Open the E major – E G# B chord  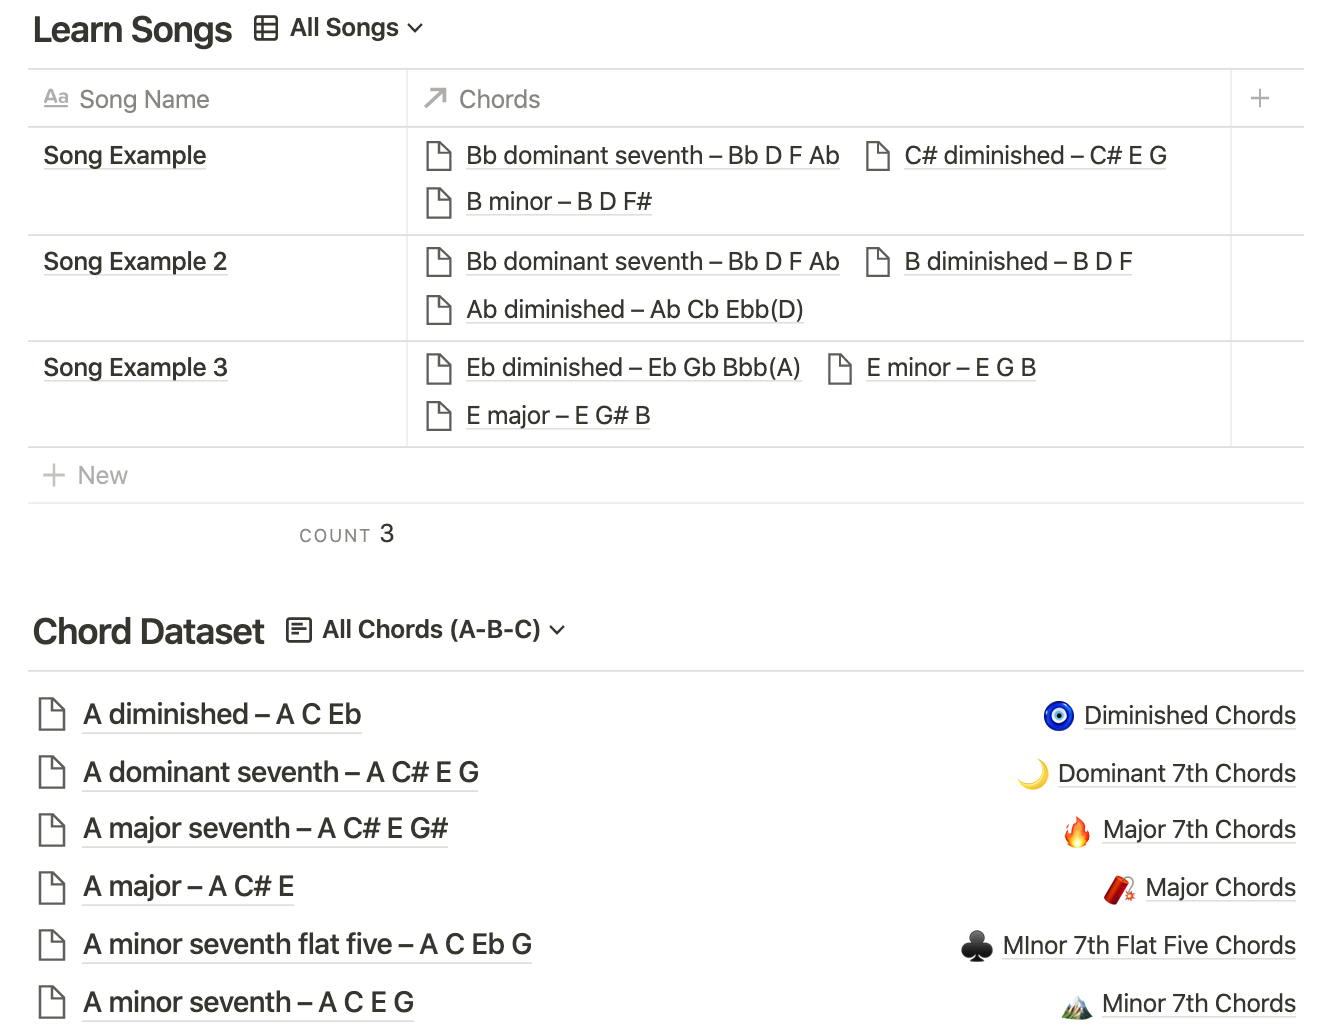(x=558, y=415)
